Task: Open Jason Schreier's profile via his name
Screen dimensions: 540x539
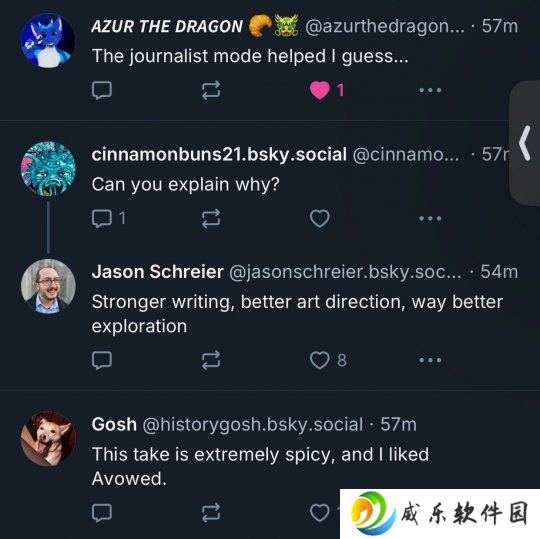Action: click(x=157, y=272)
